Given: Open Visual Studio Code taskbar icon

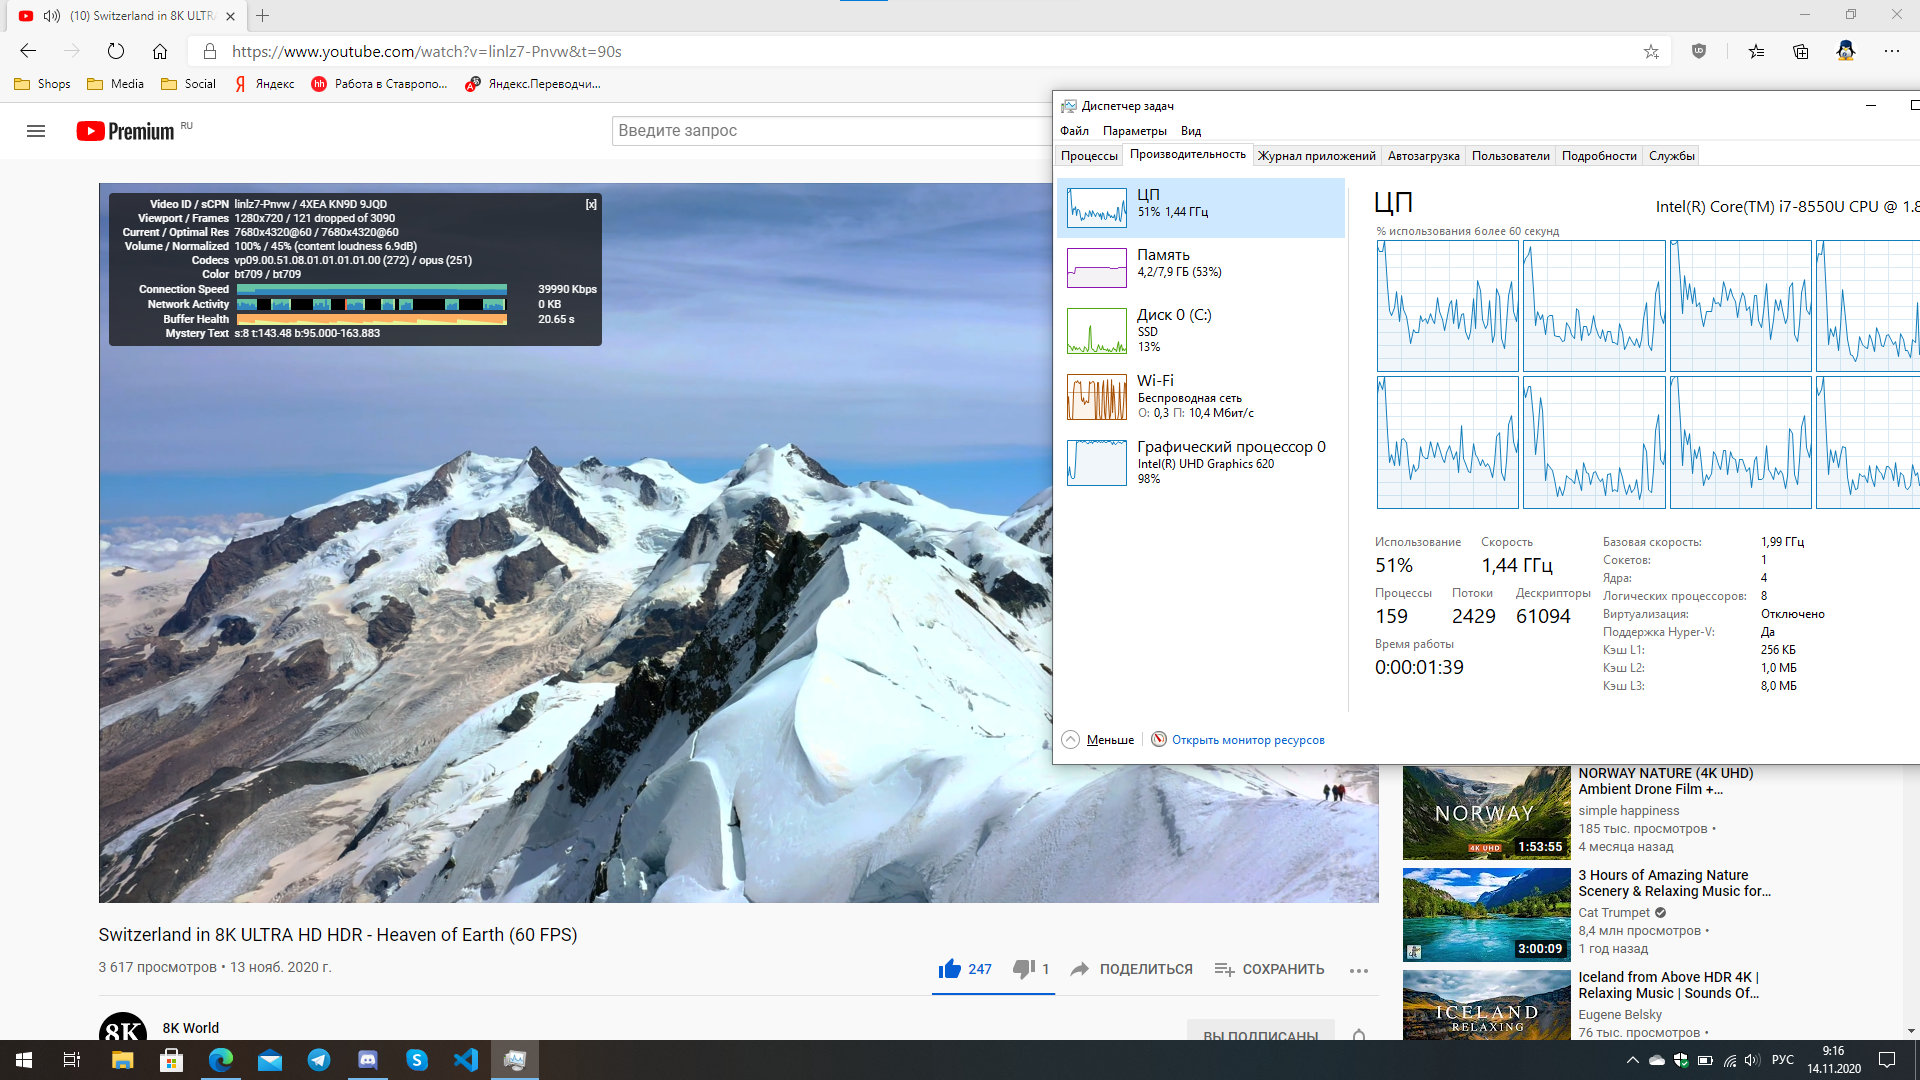Looking at the screenshot, I should pos(466,1060).
